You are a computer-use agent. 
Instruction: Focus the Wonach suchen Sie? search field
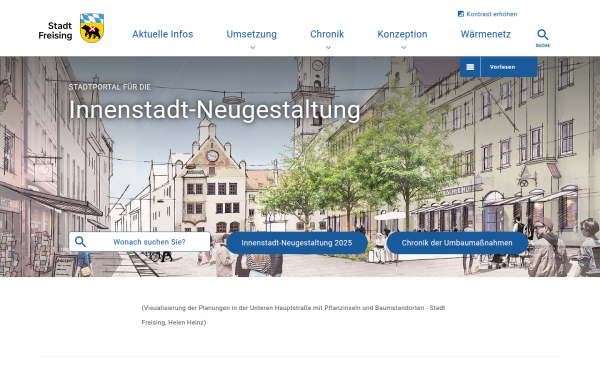click(140, 242)
